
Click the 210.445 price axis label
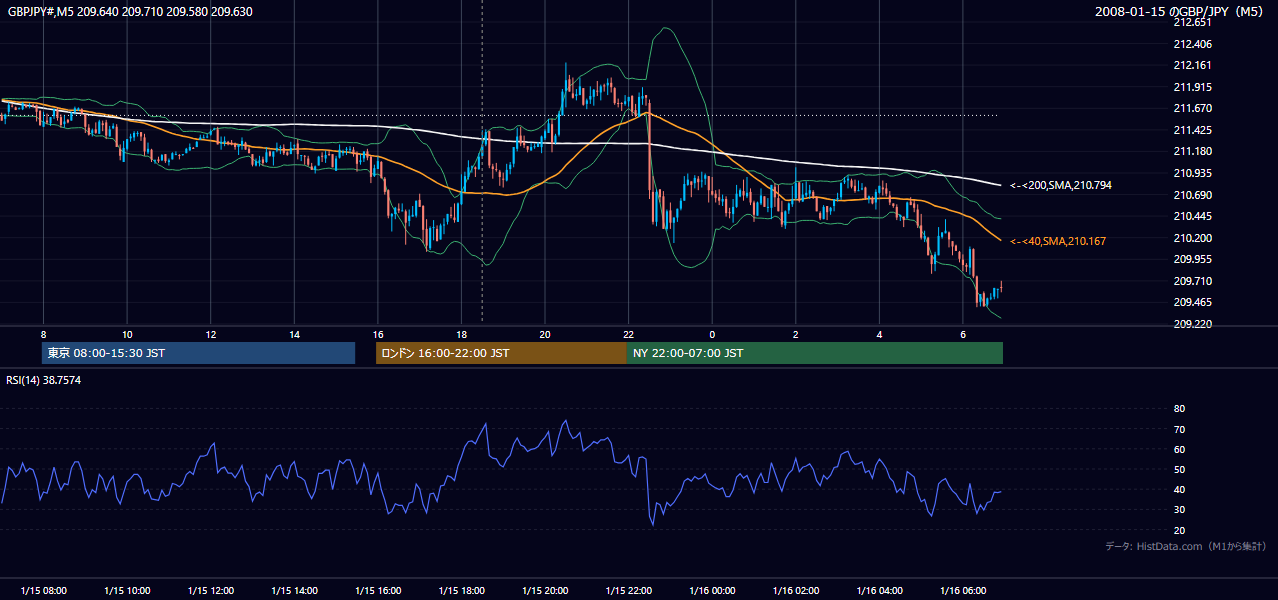(1193, 216)
